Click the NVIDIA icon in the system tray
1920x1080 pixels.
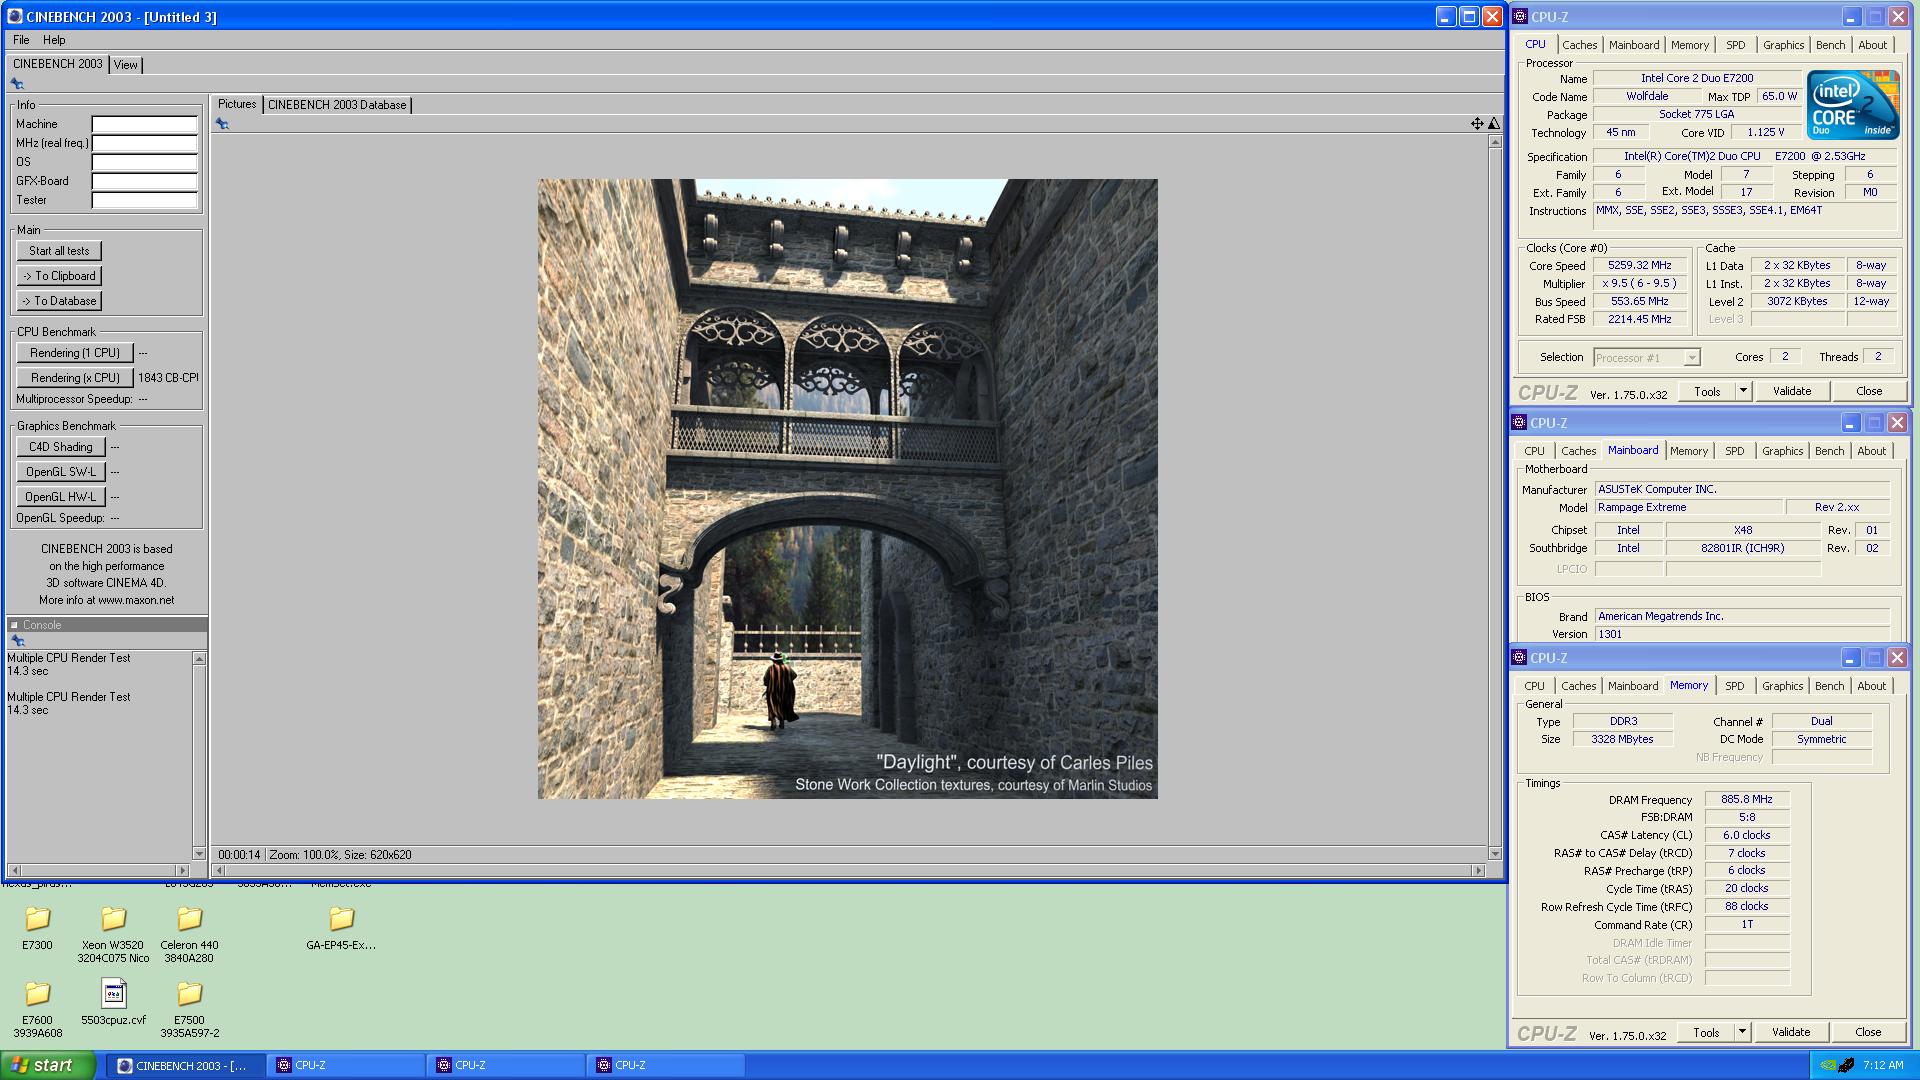tap(1829, 1065)
